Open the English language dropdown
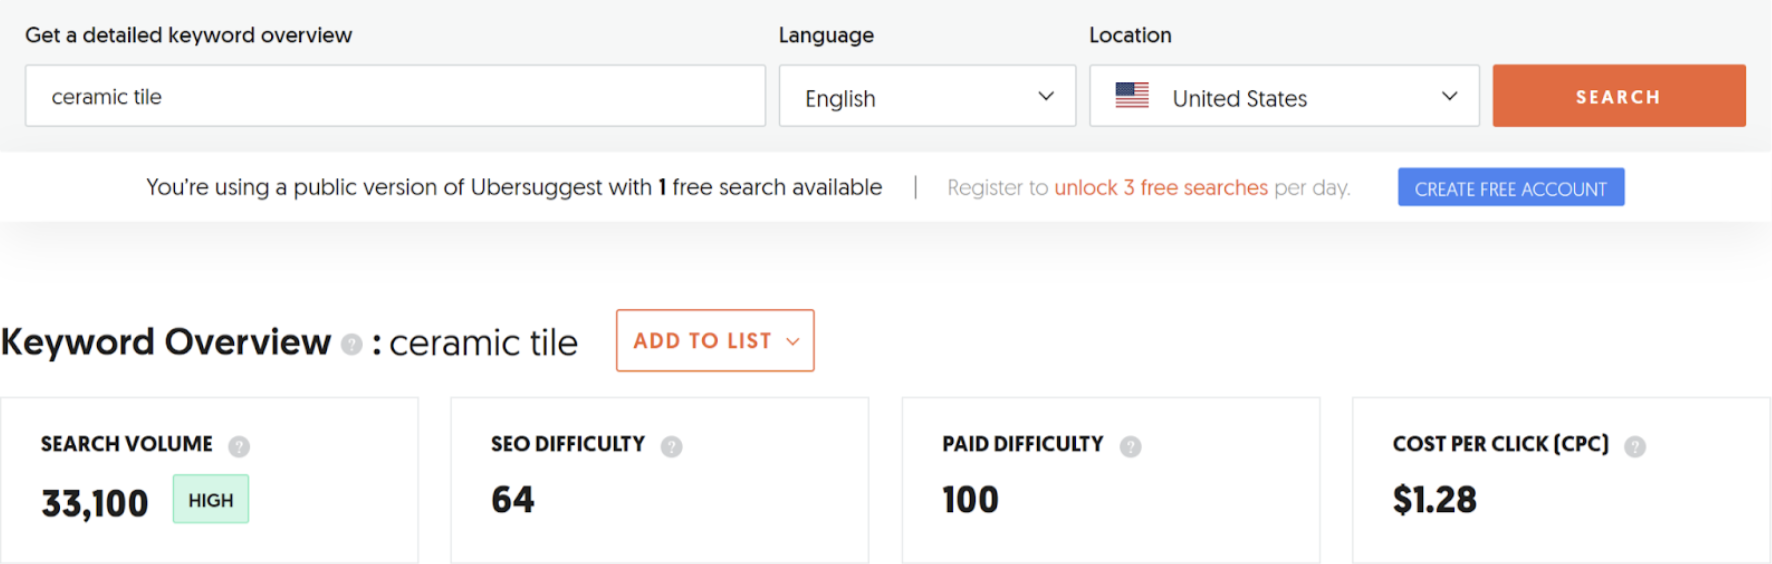 [x=926, y=97]
